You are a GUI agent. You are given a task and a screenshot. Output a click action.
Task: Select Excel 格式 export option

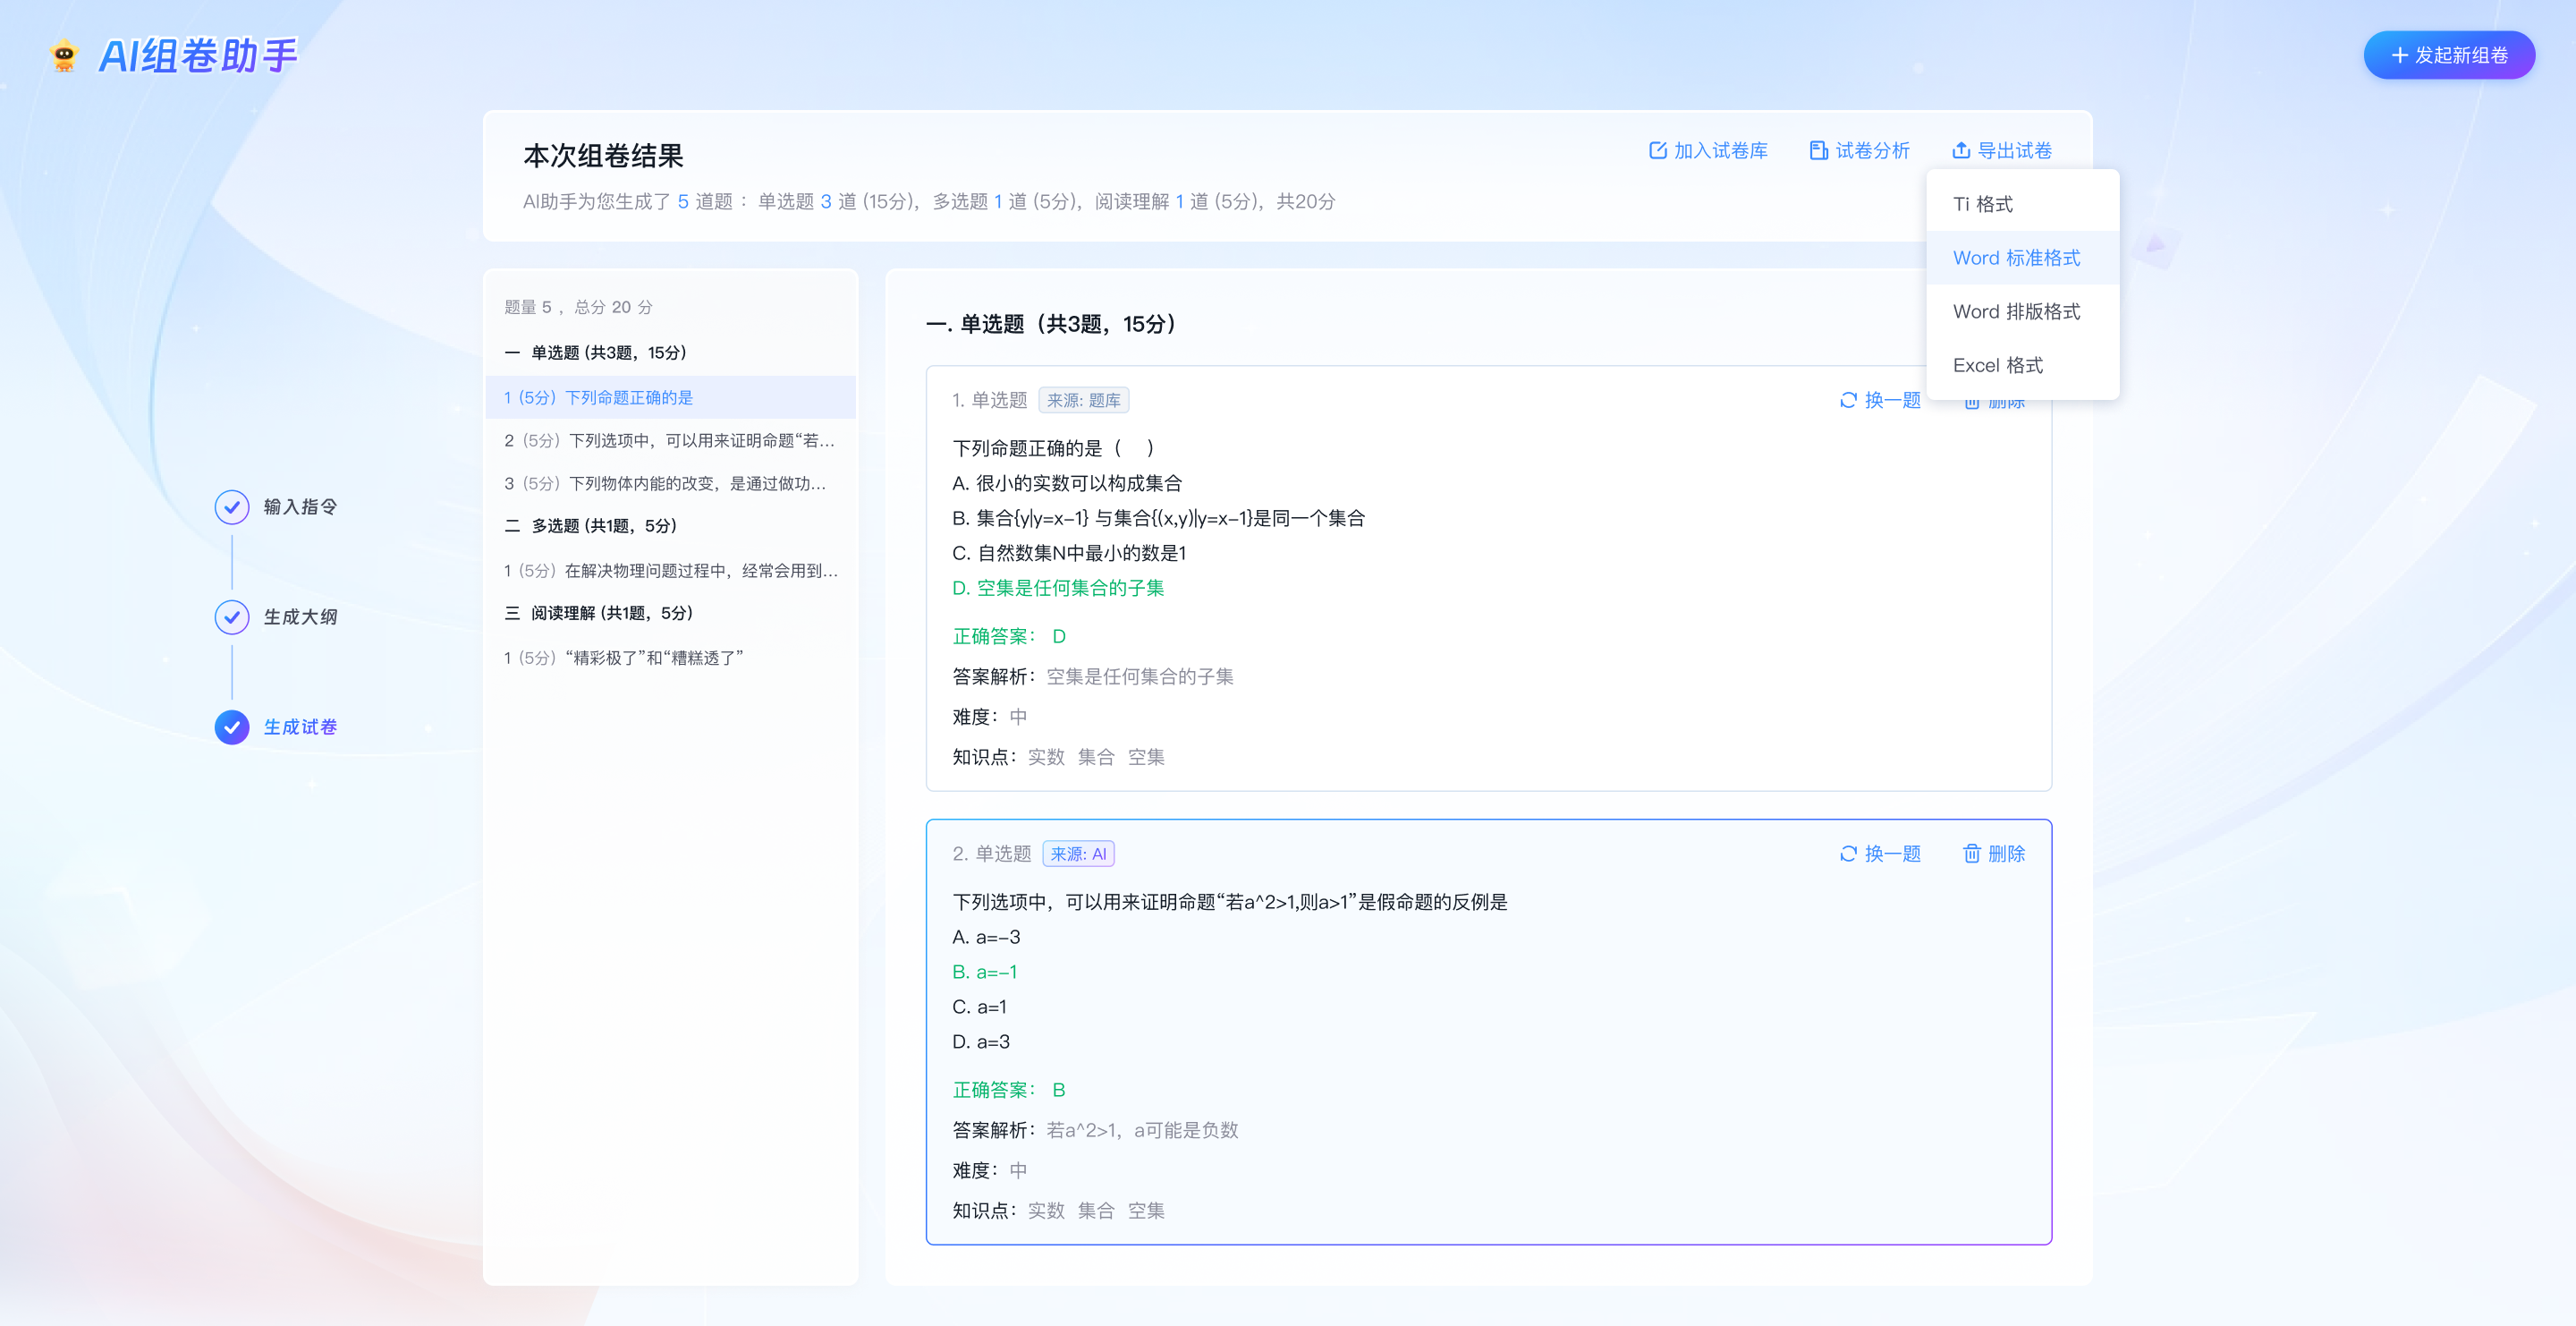(x=1997, y=365)
